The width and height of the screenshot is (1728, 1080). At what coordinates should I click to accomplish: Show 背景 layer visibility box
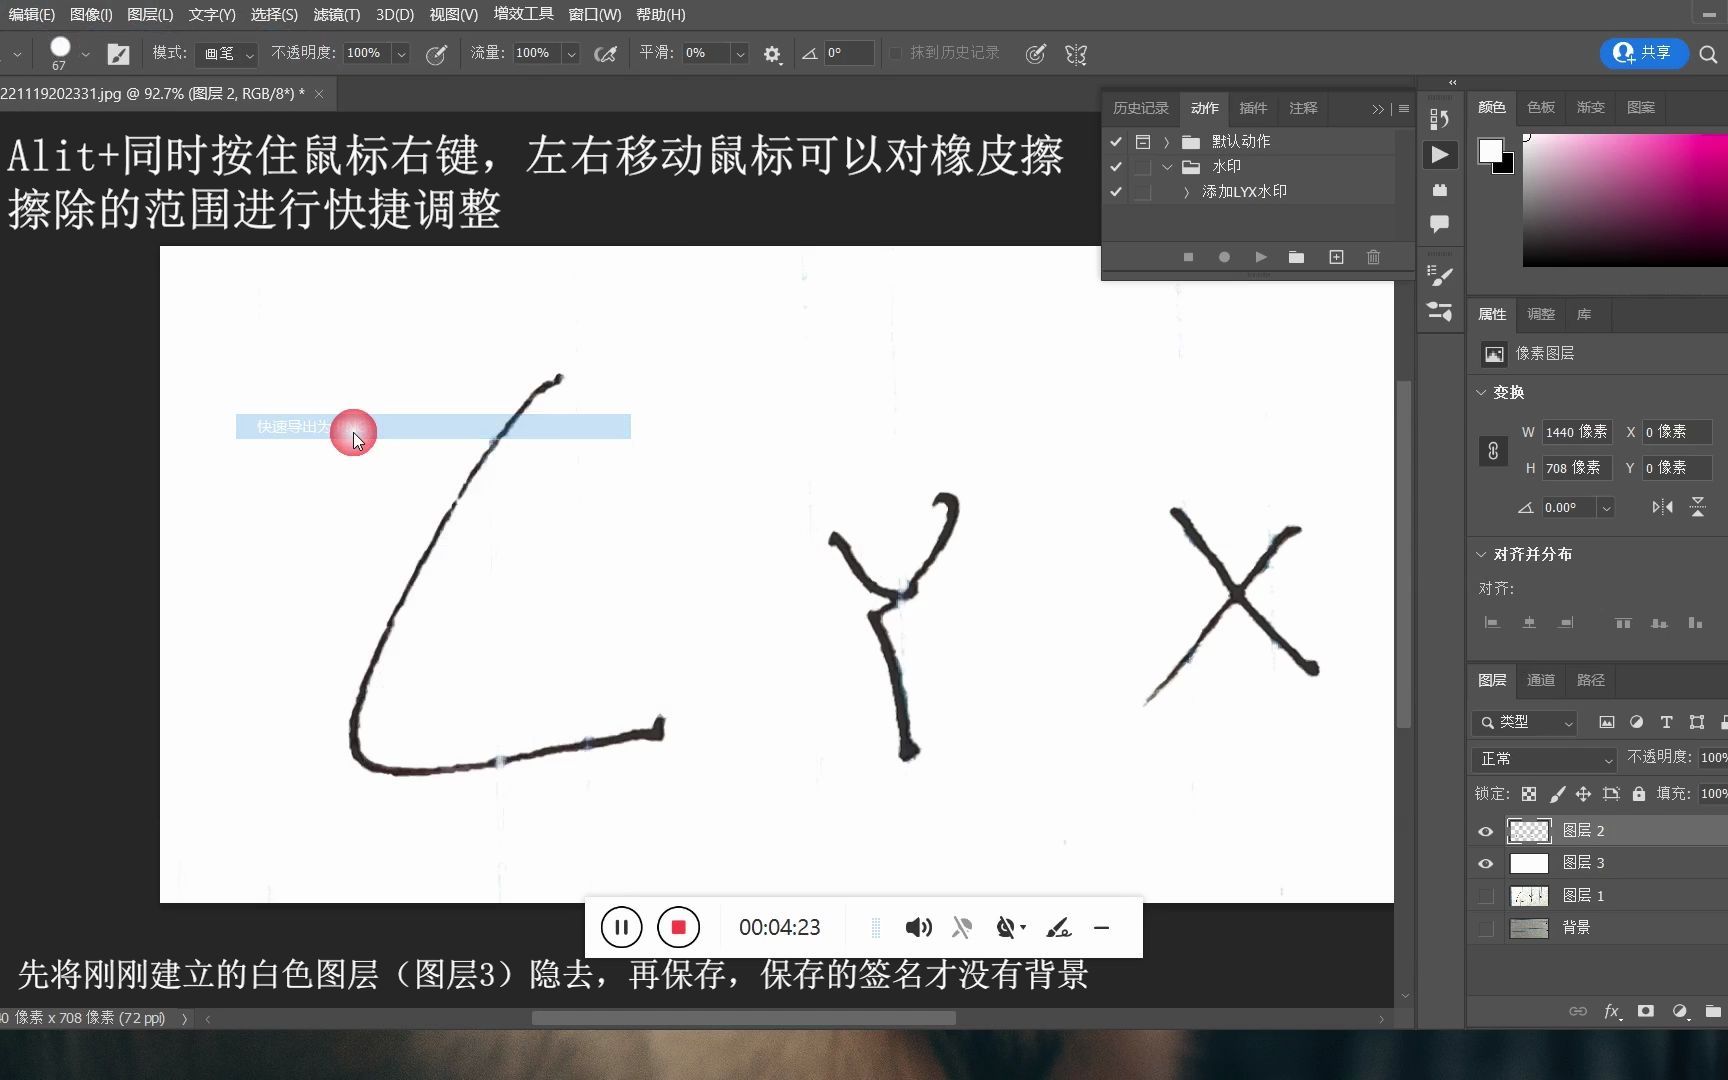click(1486, 928)
